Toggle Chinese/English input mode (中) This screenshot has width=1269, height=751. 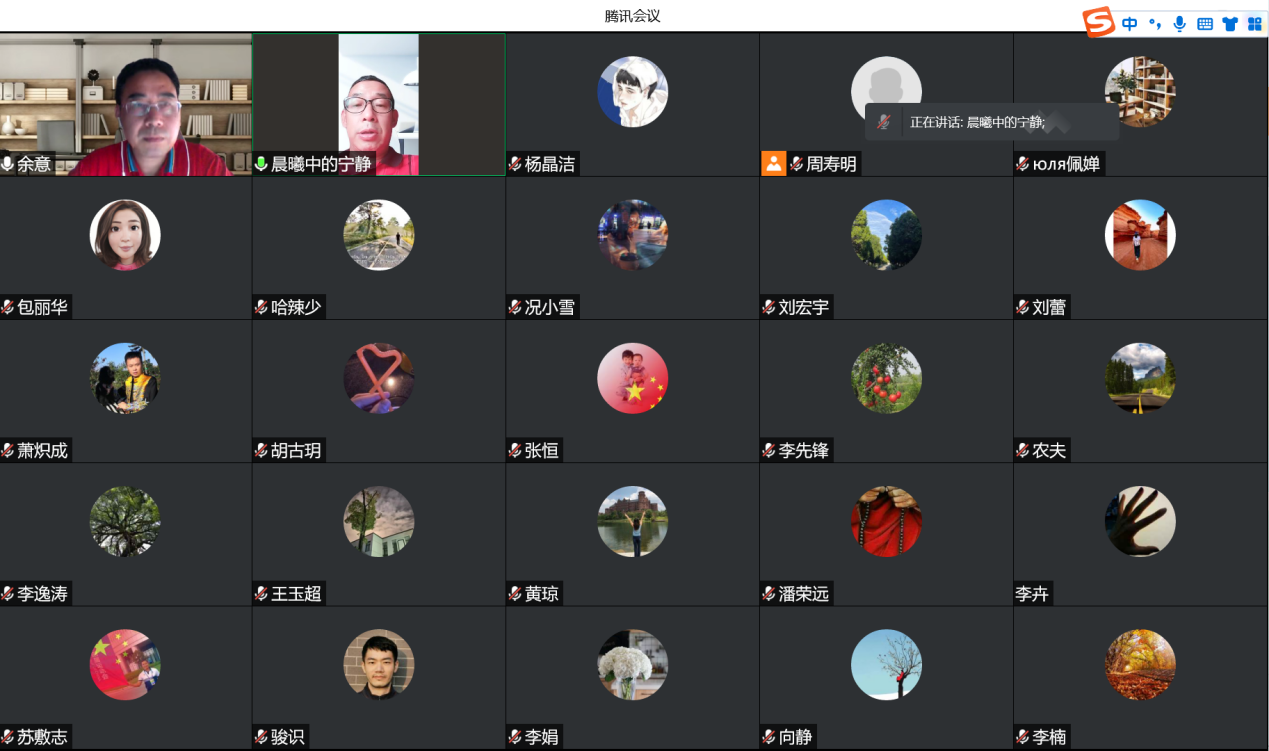pyautogui.click(x=1130, y=24)
